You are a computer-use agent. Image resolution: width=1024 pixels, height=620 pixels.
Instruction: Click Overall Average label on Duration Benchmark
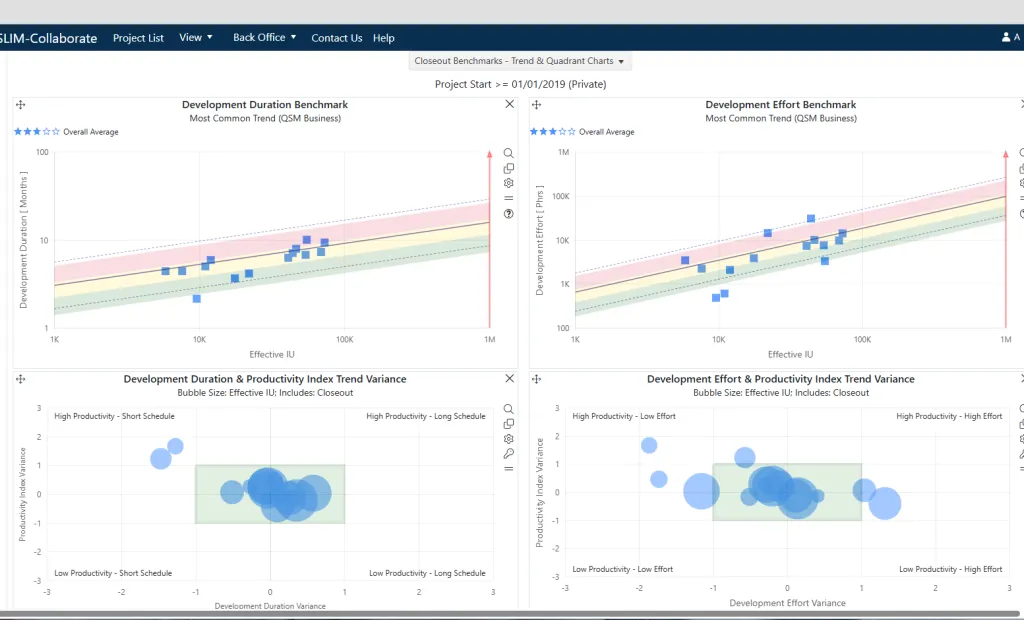coord(91,132)
